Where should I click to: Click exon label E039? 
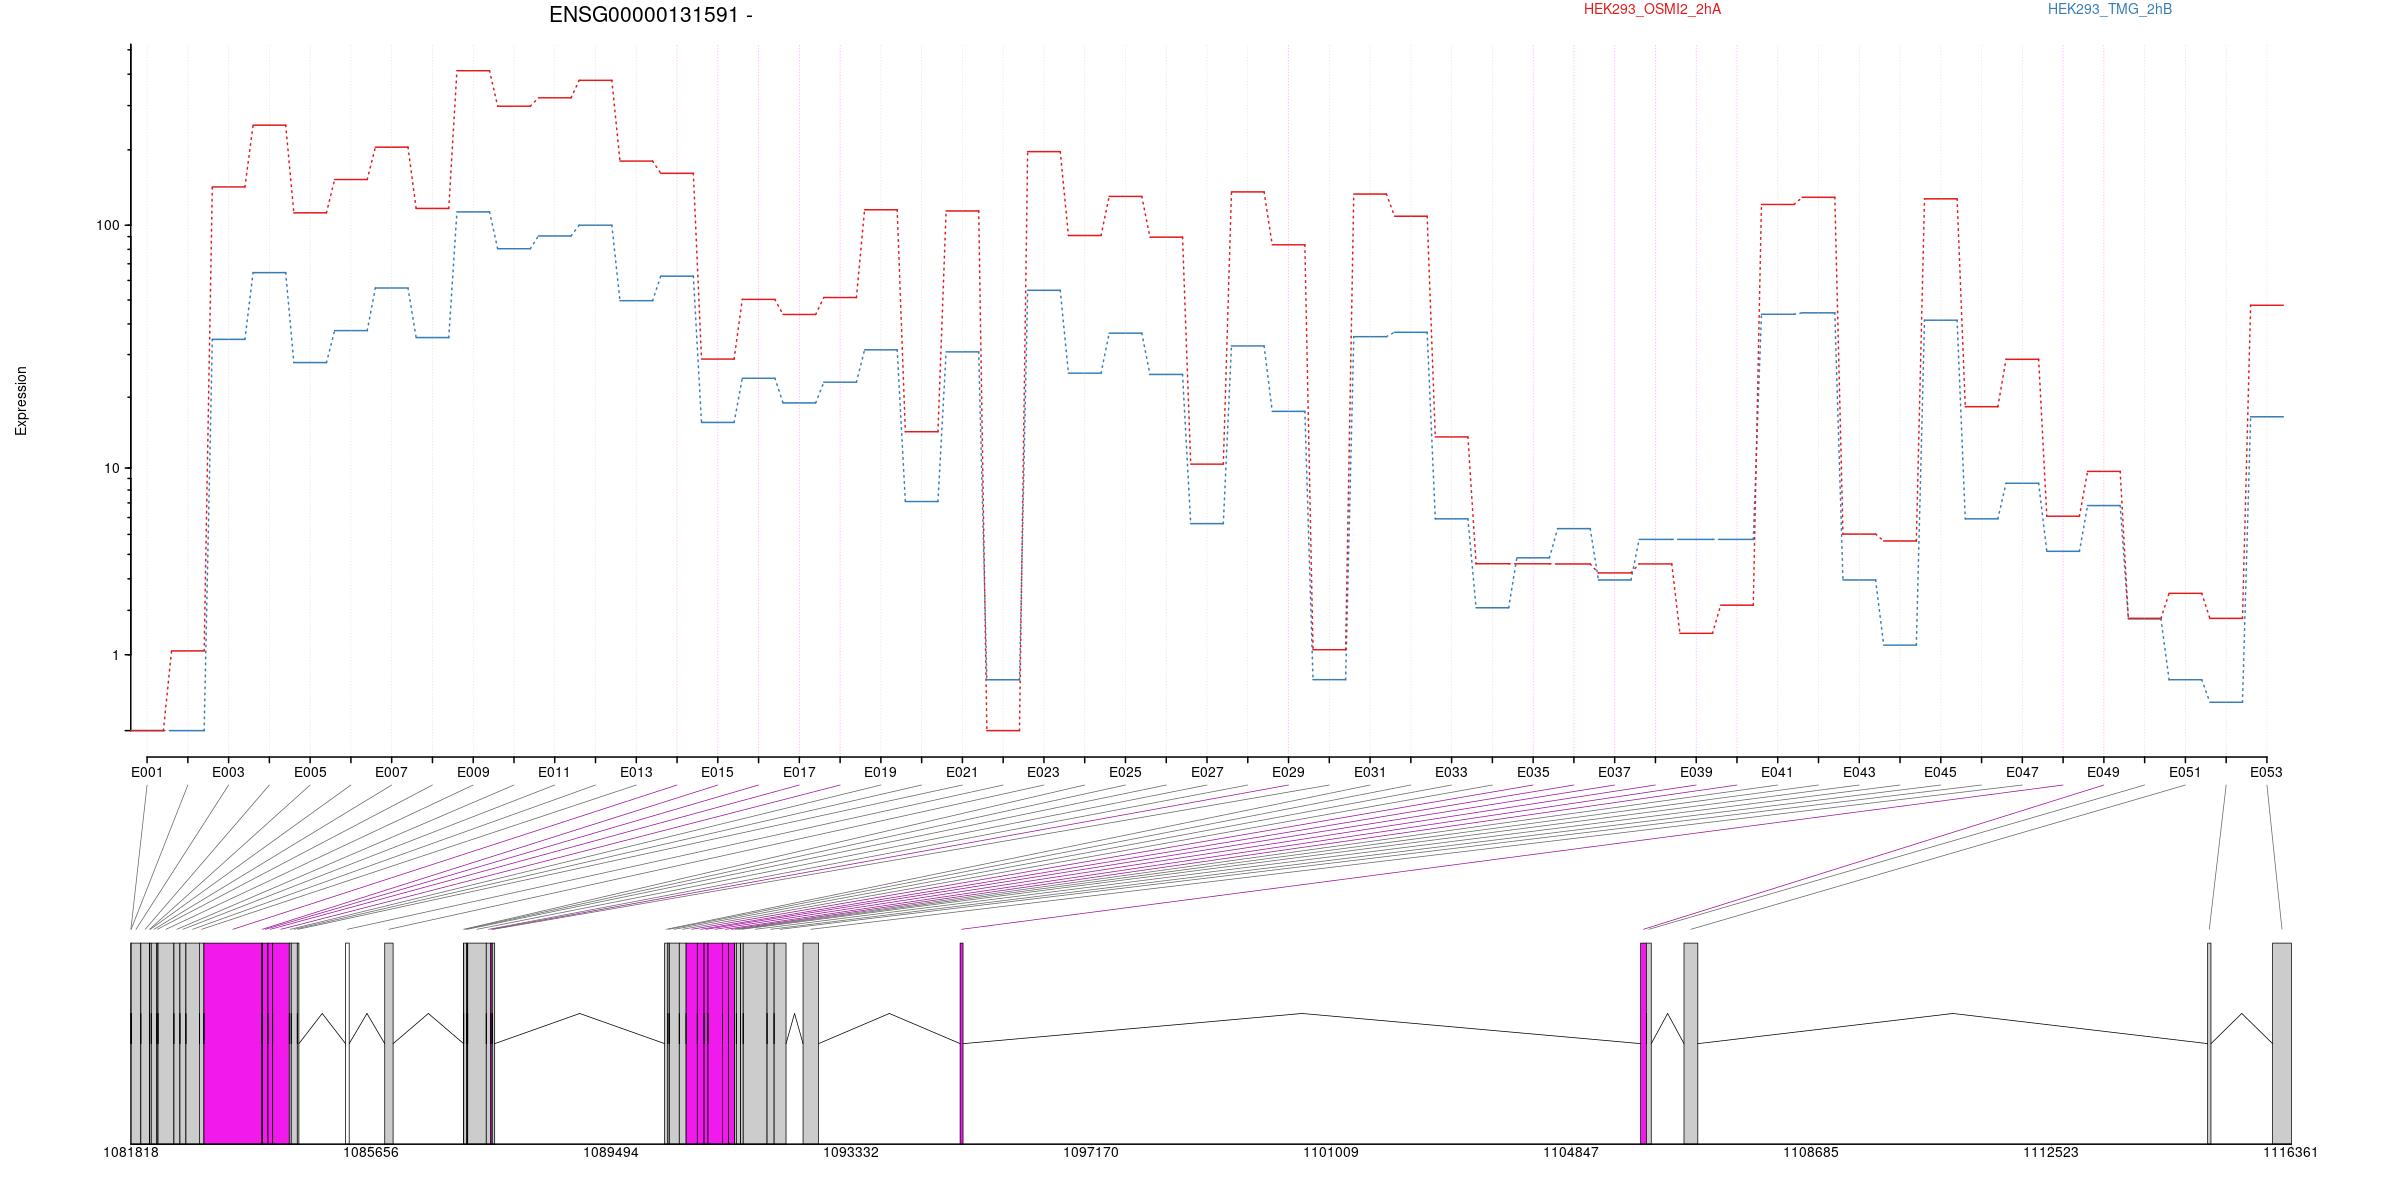coord(1696,772)
